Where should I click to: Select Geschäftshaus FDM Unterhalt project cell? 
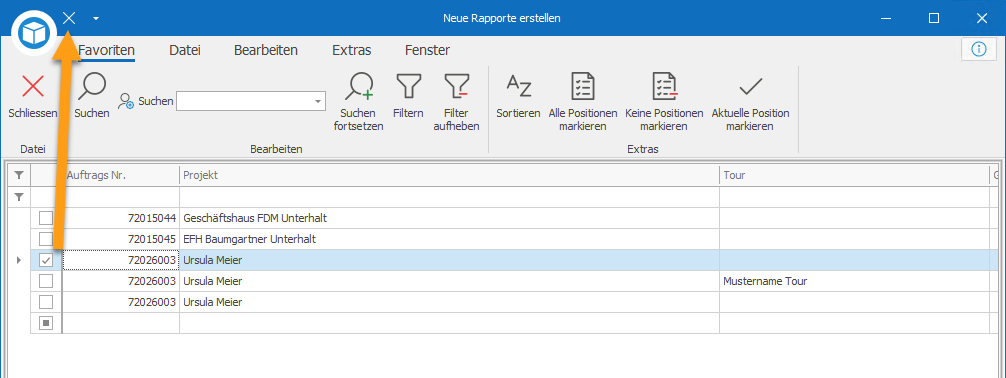(x=449, y=218)
